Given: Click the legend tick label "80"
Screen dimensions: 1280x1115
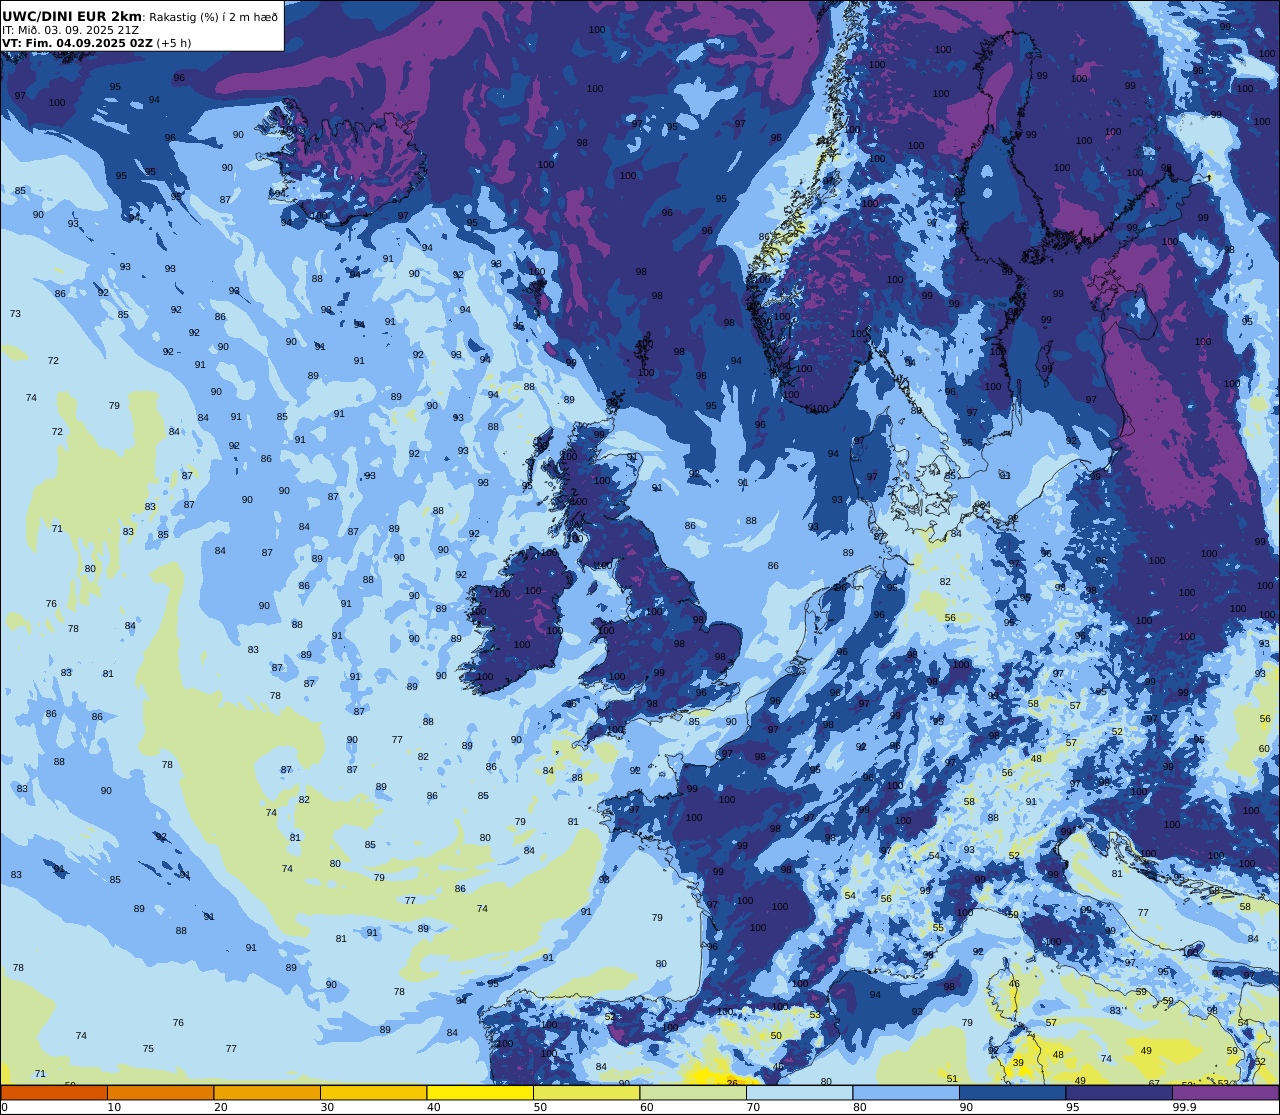Looking at the screenshot, I should pos(859,1107).
